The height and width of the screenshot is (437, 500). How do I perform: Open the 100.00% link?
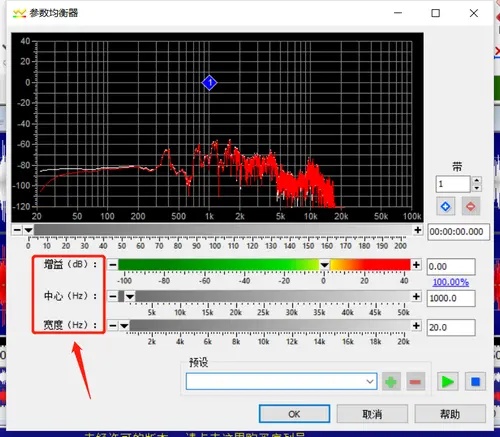point(451,282)
